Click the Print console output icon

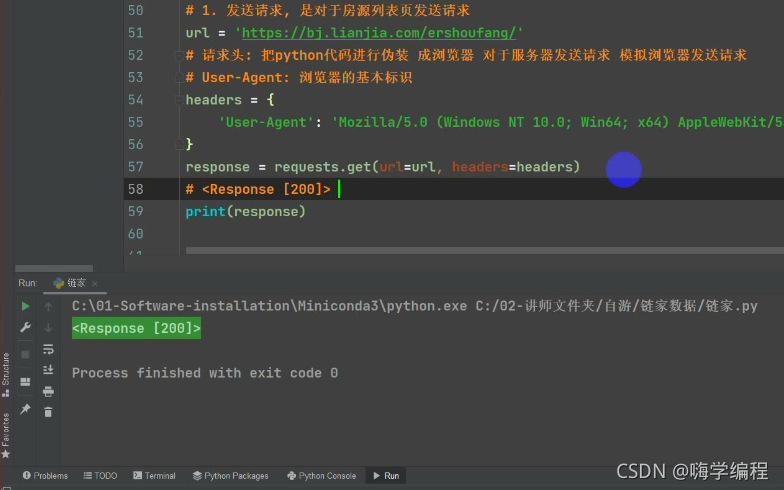tap(48, 391)
